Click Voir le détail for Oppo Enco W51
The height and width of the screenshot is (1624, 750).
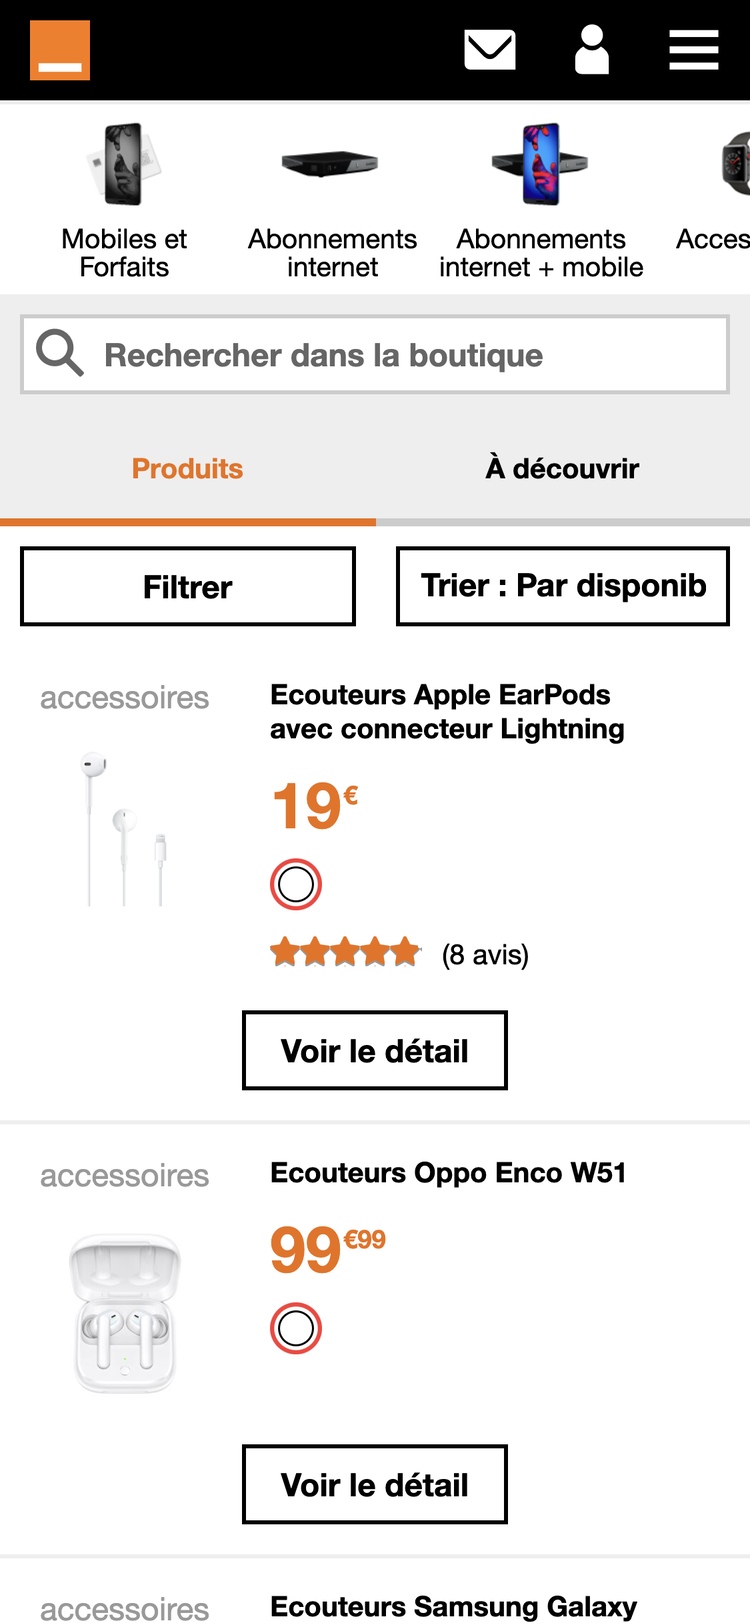375,1484
